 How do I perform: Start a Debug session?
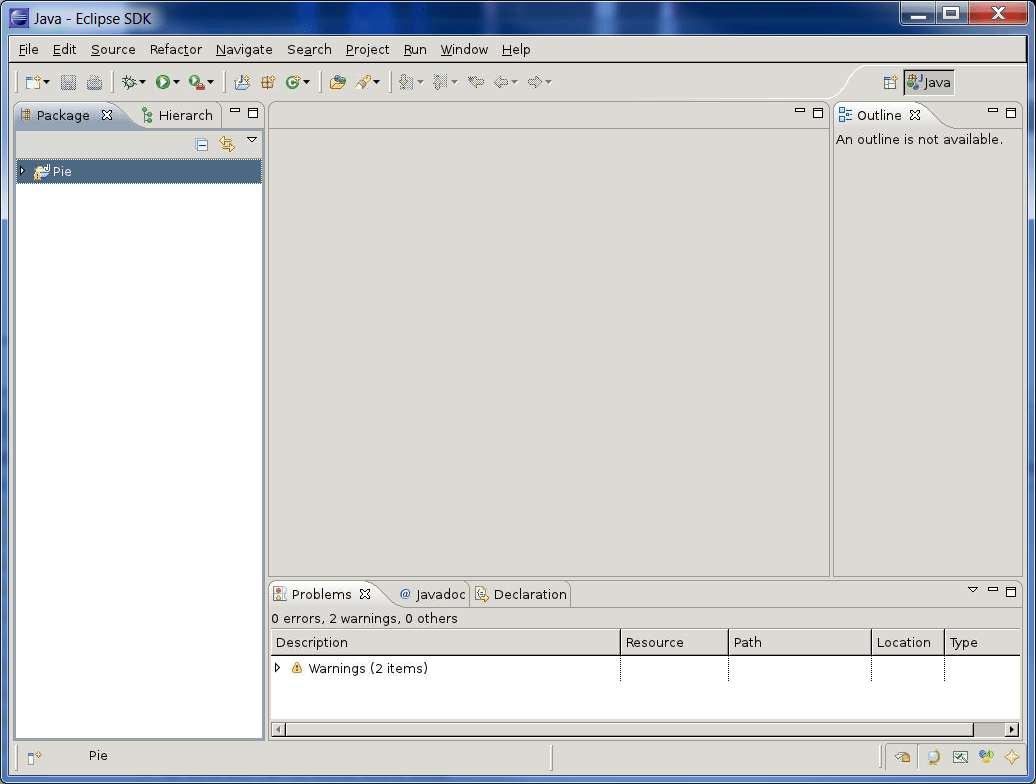click(x=130, y=82)
